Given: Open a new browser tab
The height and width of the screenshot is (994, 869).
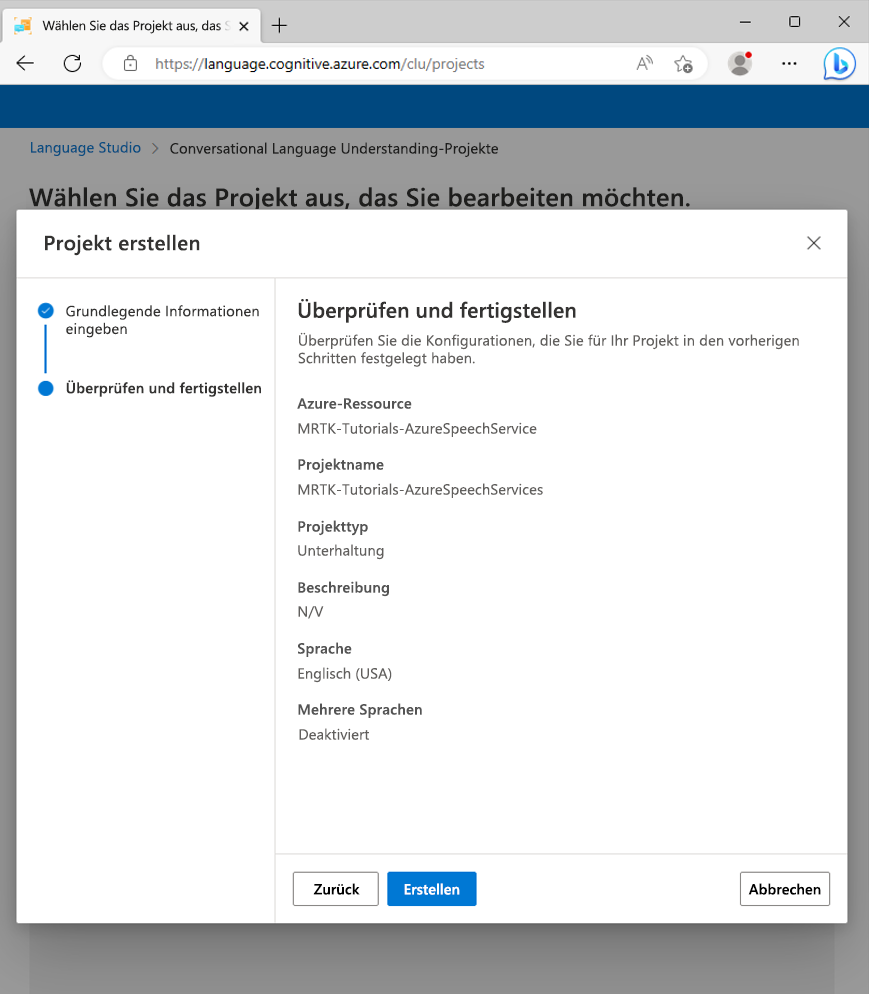Looking at the screenshot, I should [x=279, y=25].
